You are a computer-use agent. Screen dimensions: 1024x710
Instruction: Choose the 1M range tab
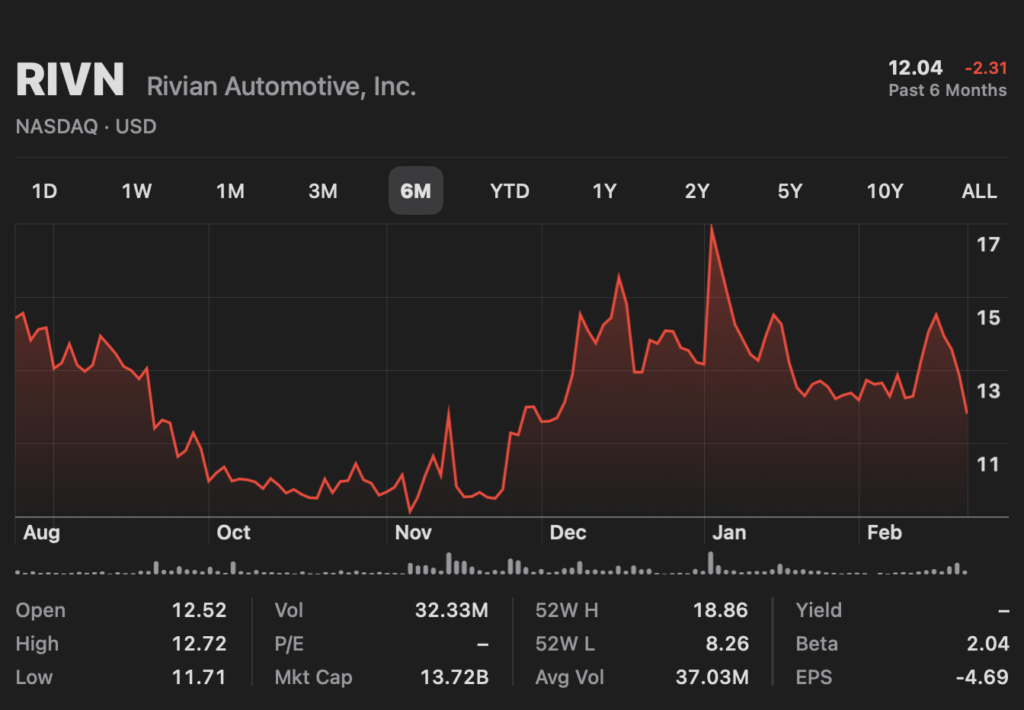point(230,191)
